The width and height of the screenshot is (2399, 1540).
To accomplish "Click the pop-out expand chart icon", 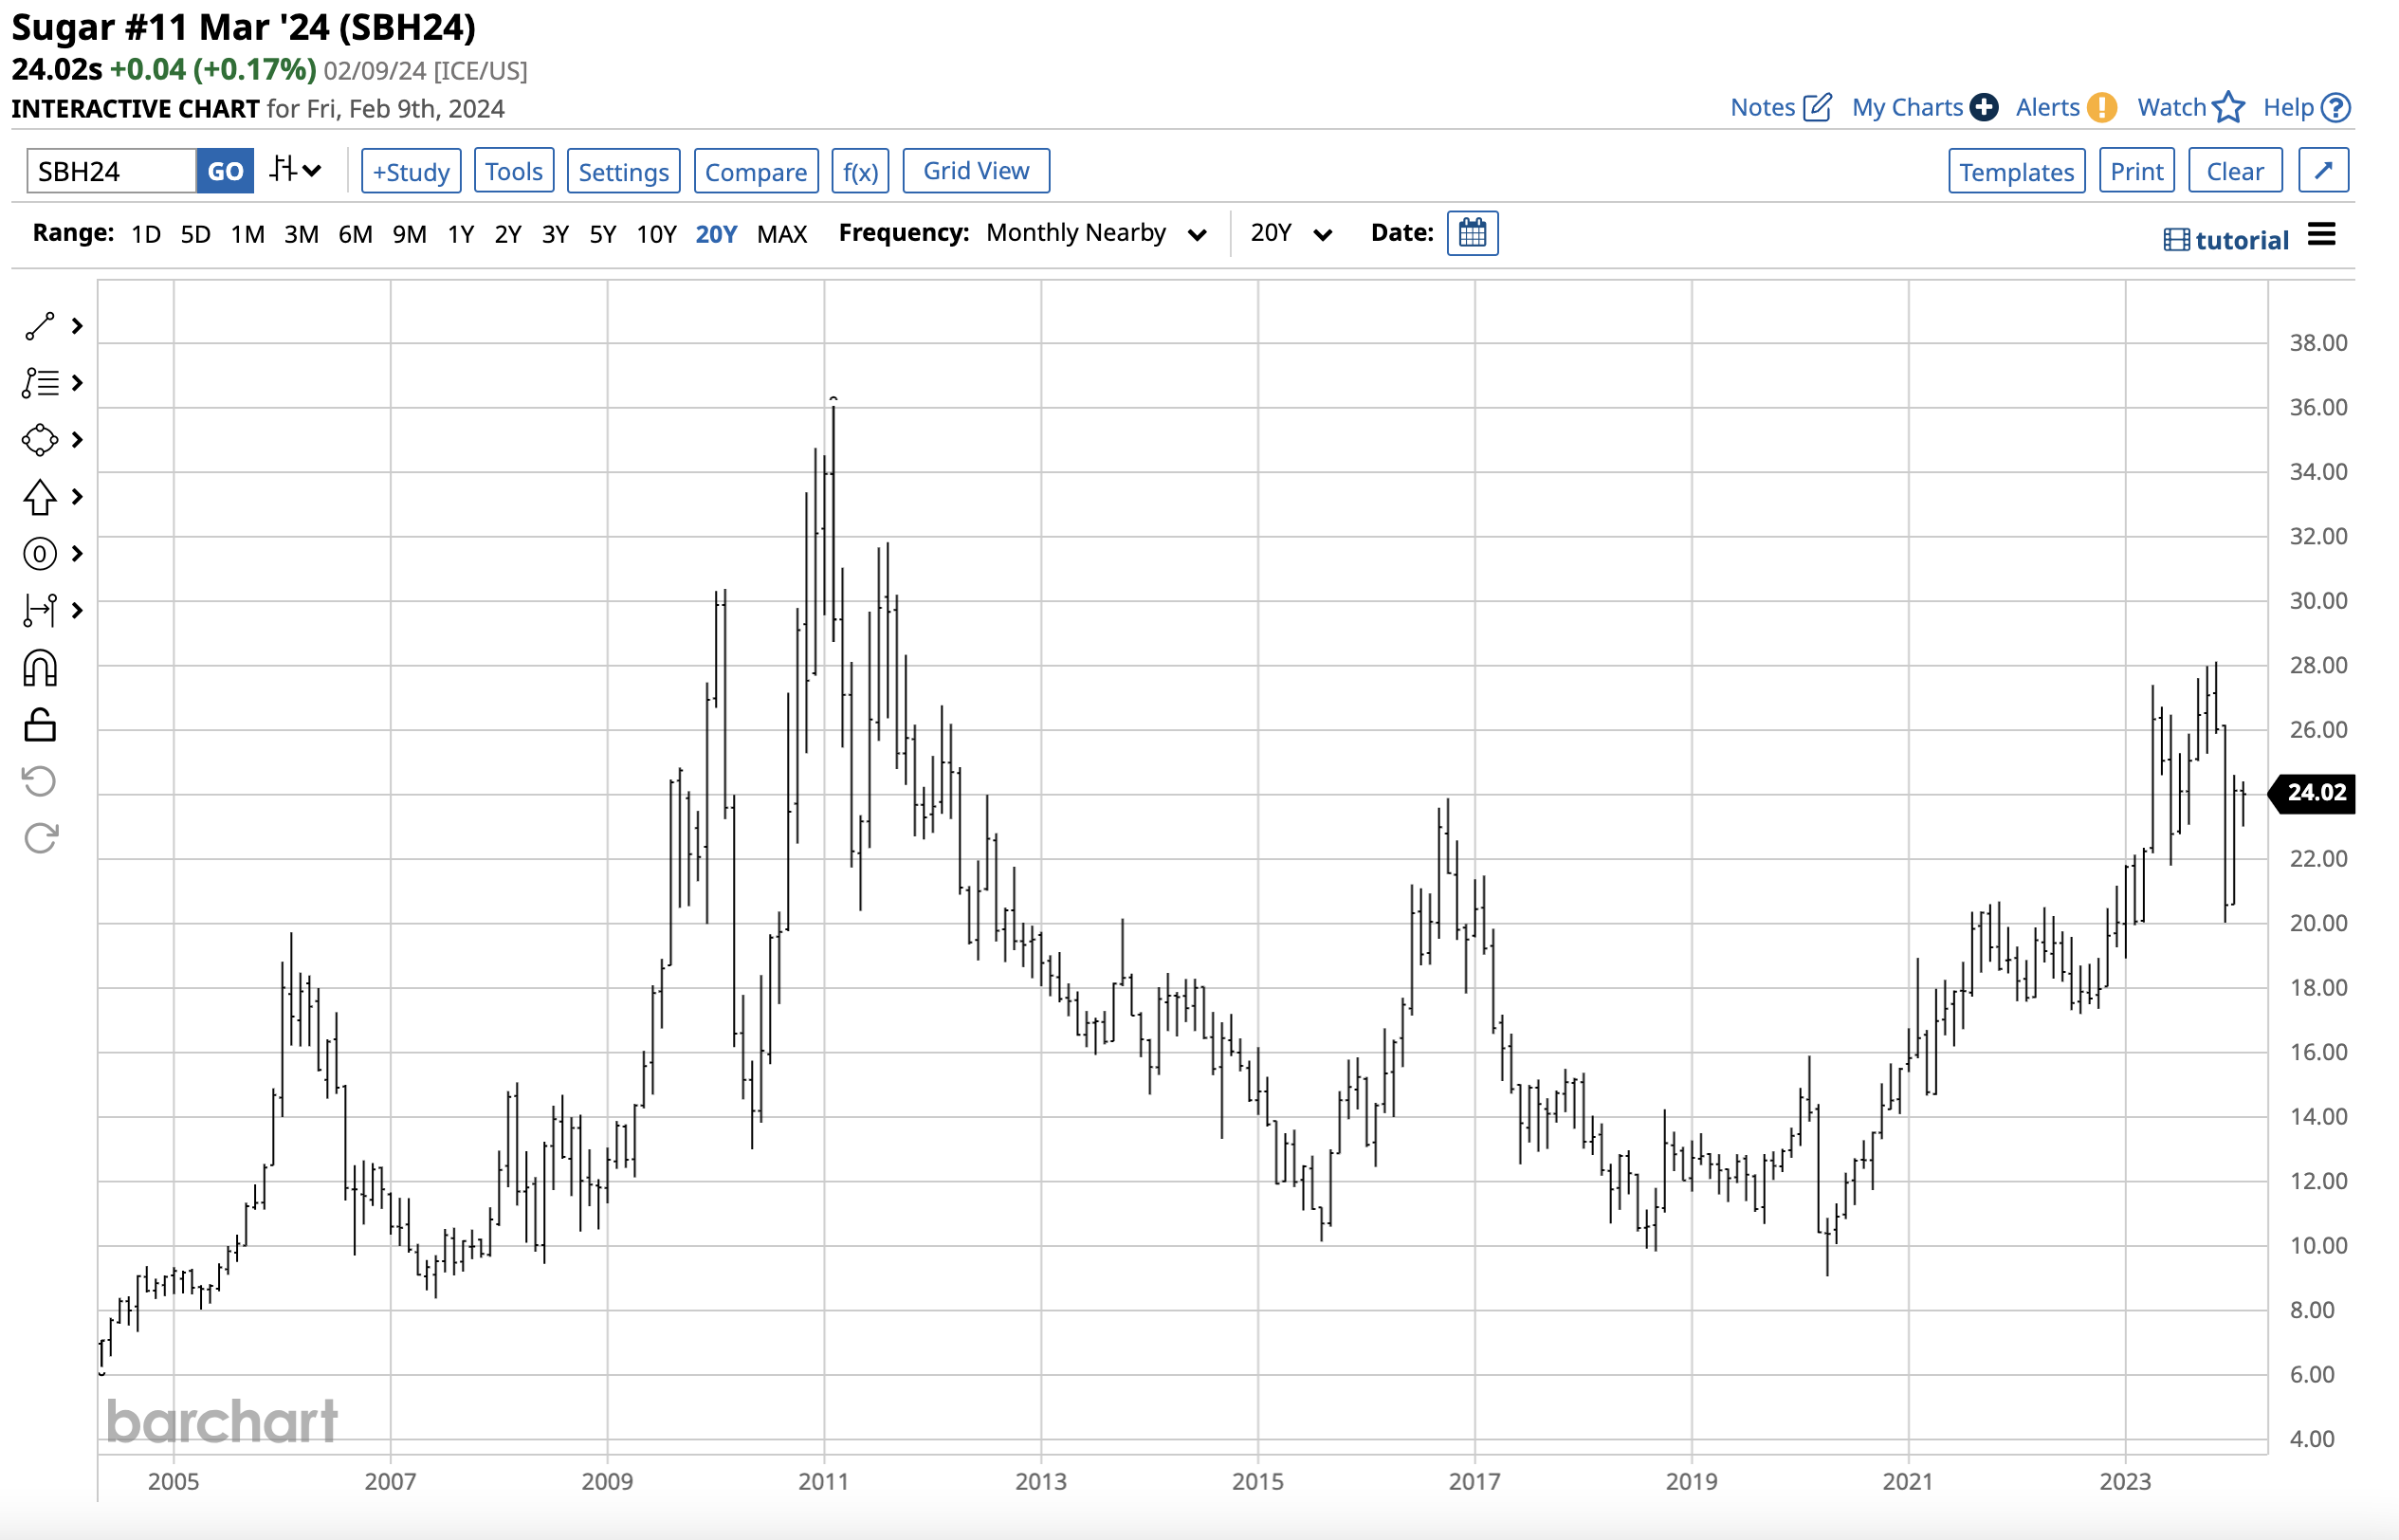I will click(x=2323, y=170).
